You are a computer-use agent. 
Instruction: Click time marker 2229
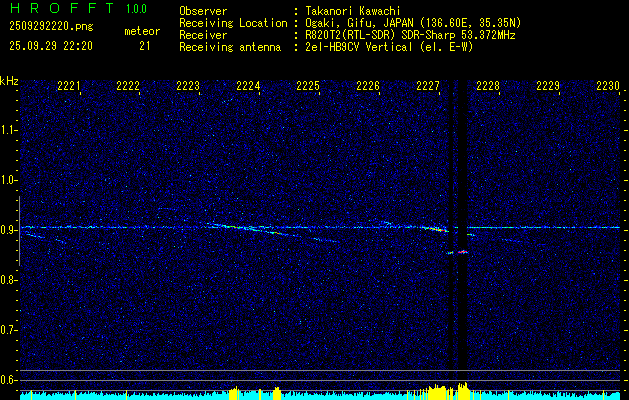548,86
